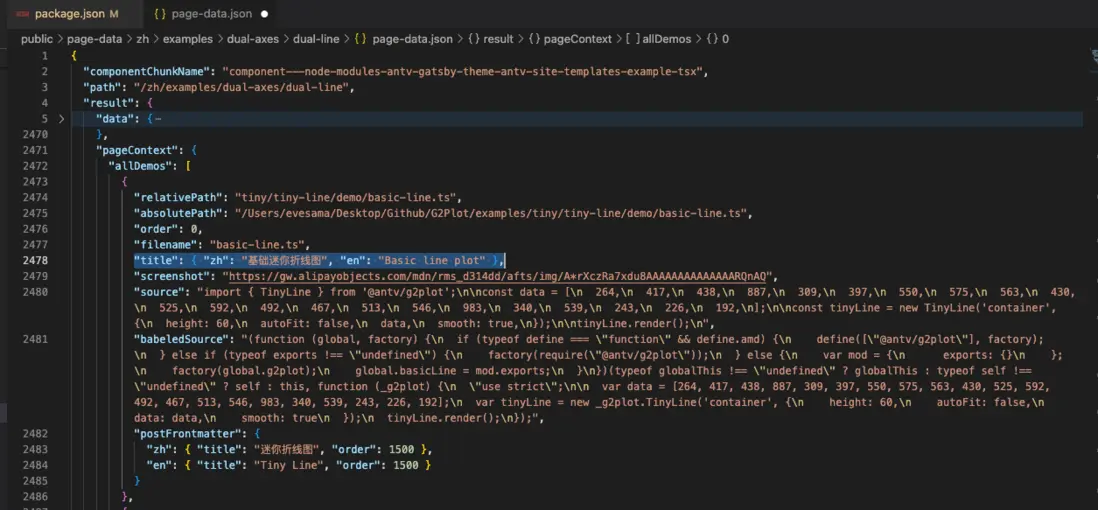
Task: Click line number 2481 in the gutter
Action: coord(35,339)
